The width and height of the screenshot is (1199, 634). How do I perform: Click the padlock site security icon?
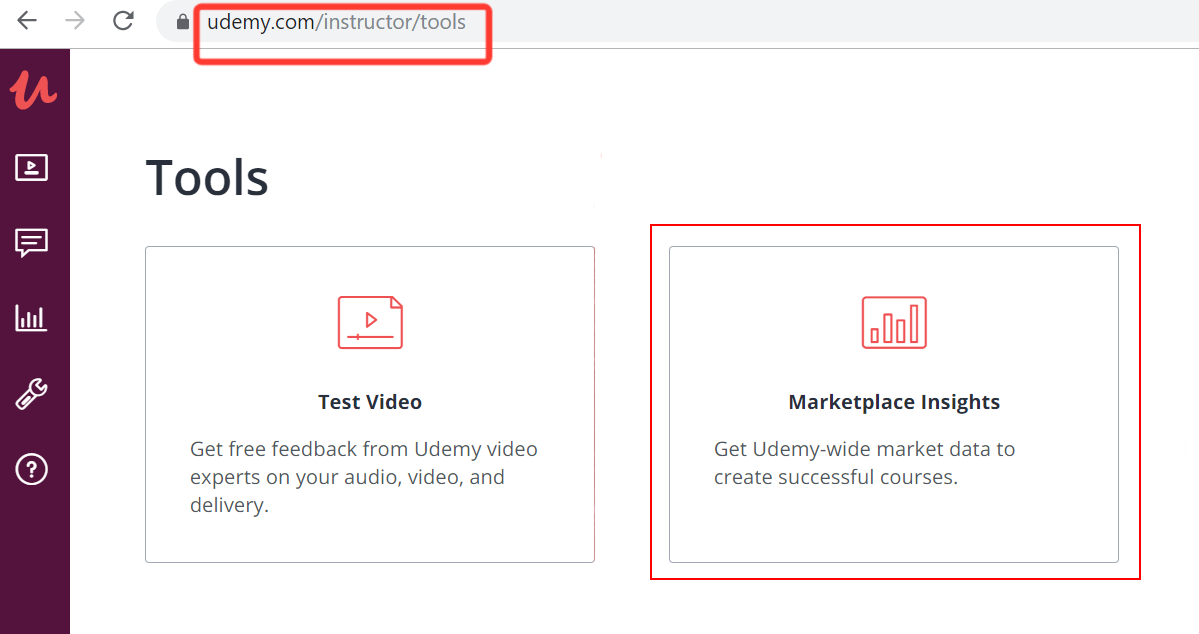pos(183,21)
